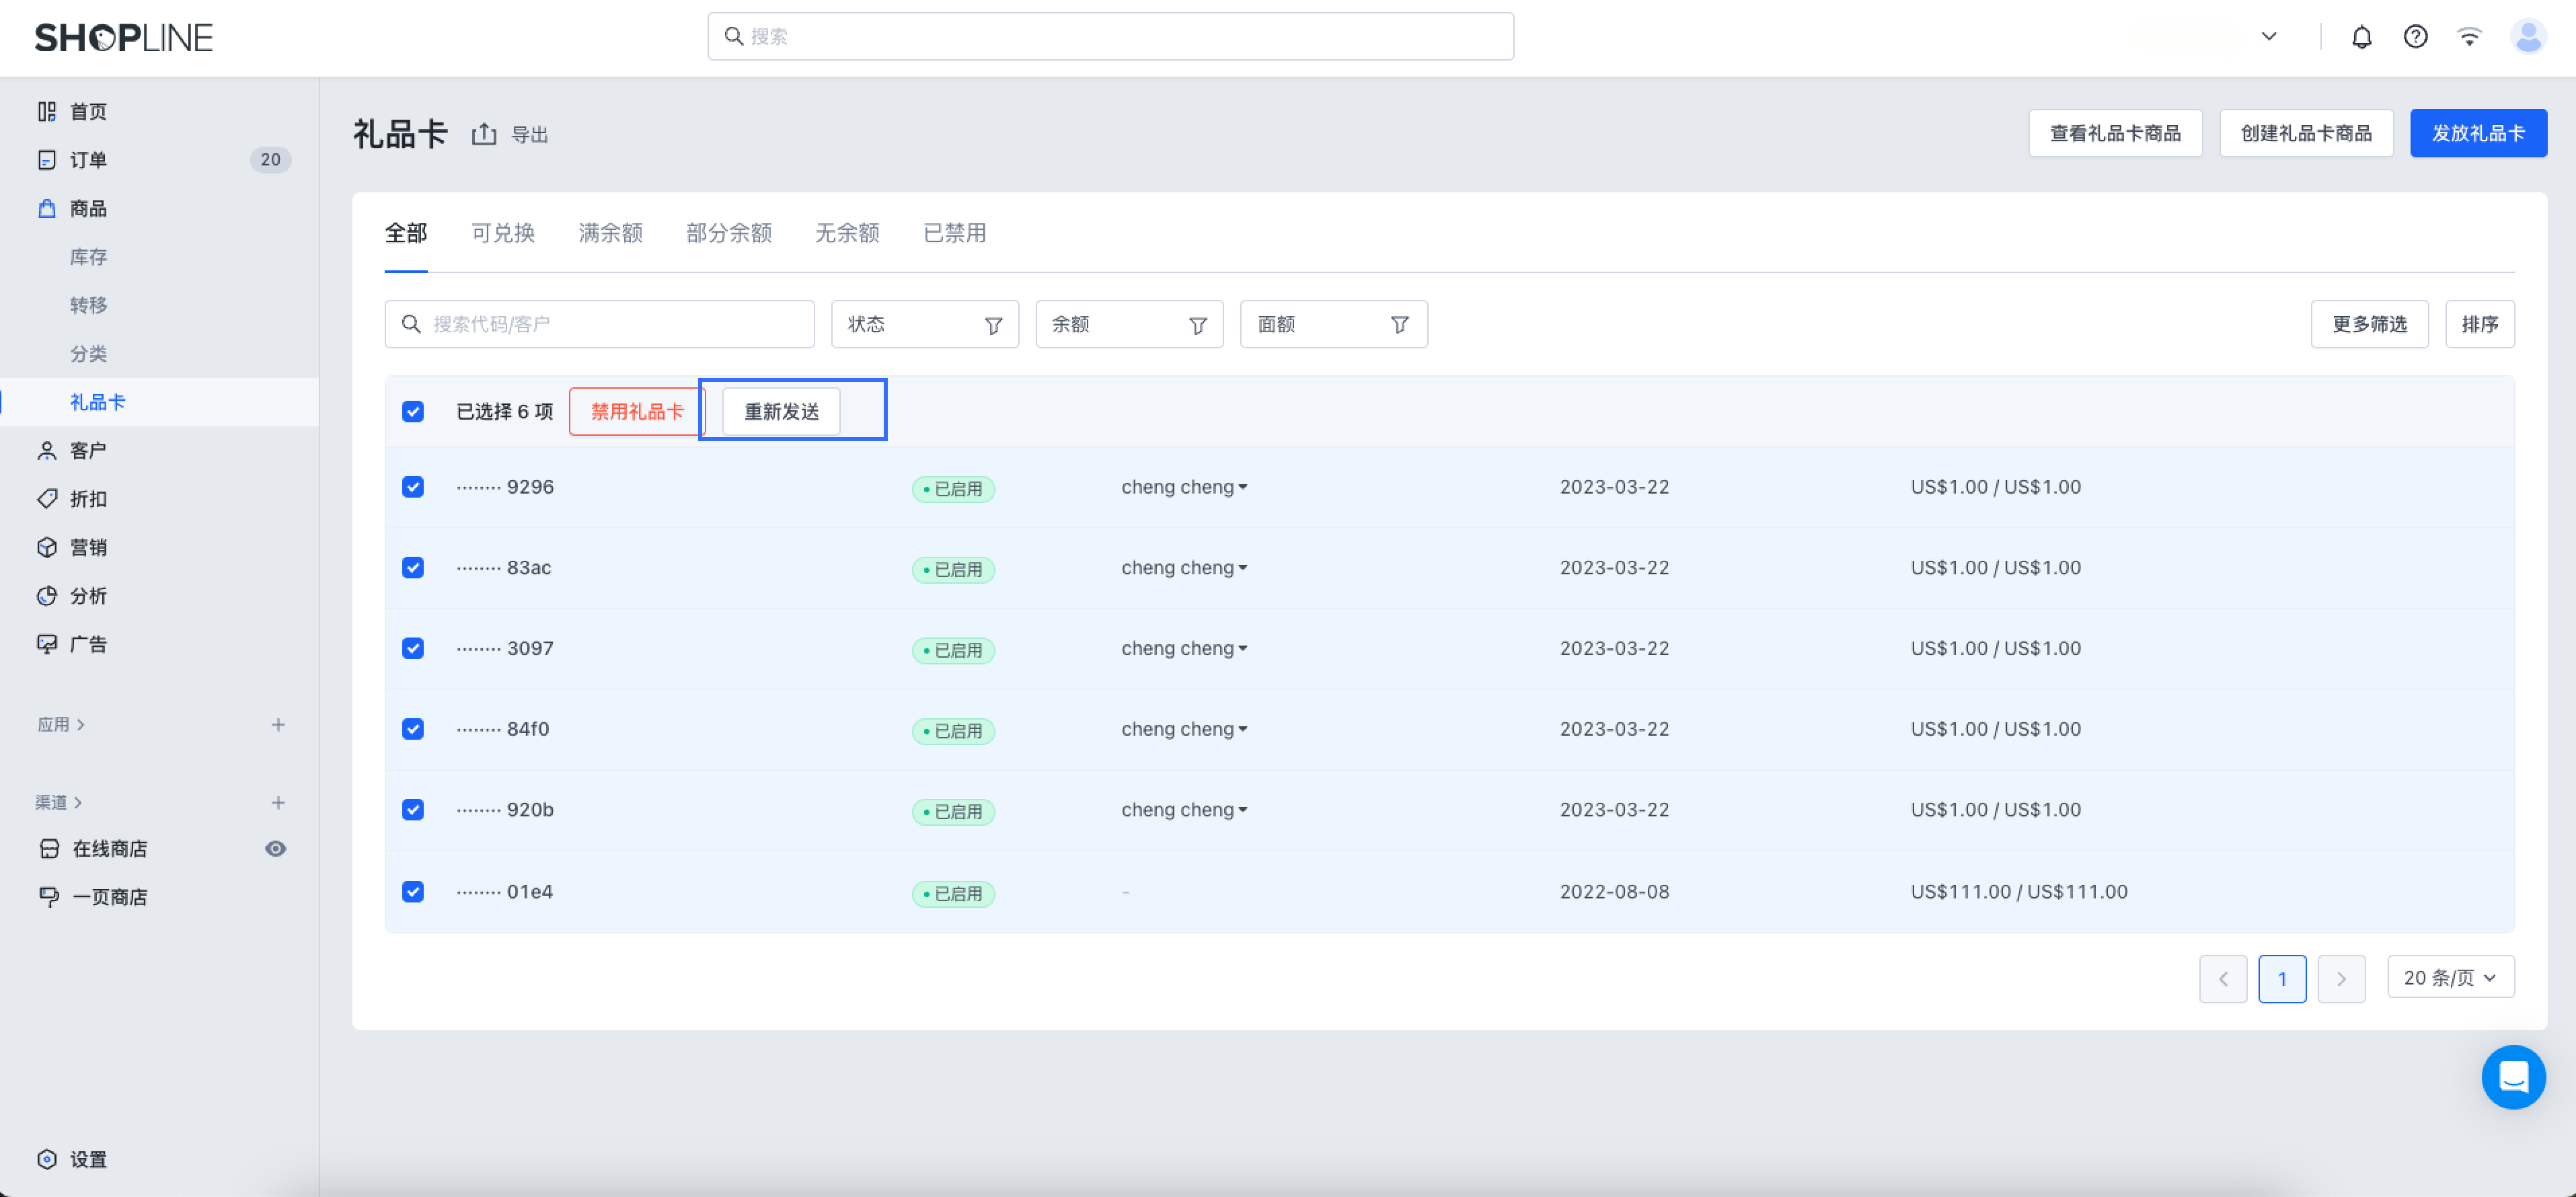Click 创建礼品卡商品 button

[x=2306, y=134]
